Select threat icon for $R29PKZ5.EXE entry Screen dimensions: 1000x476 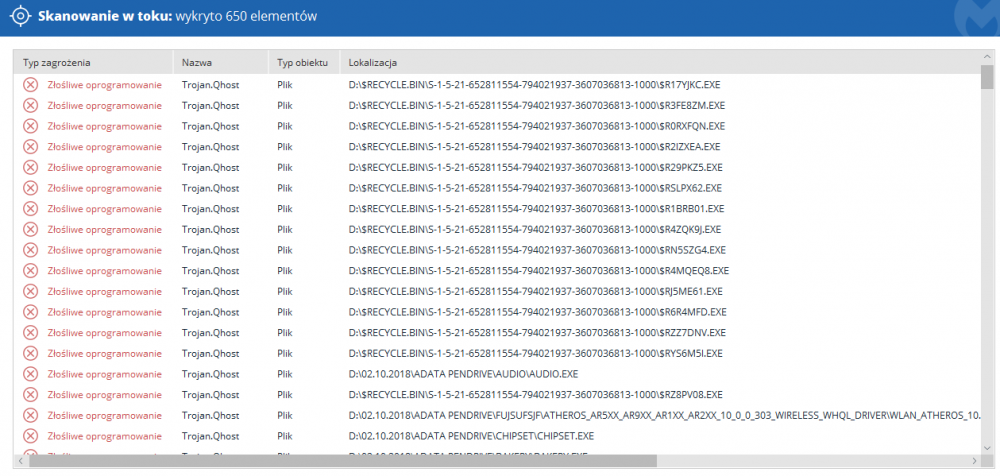[x=30, y=167]
